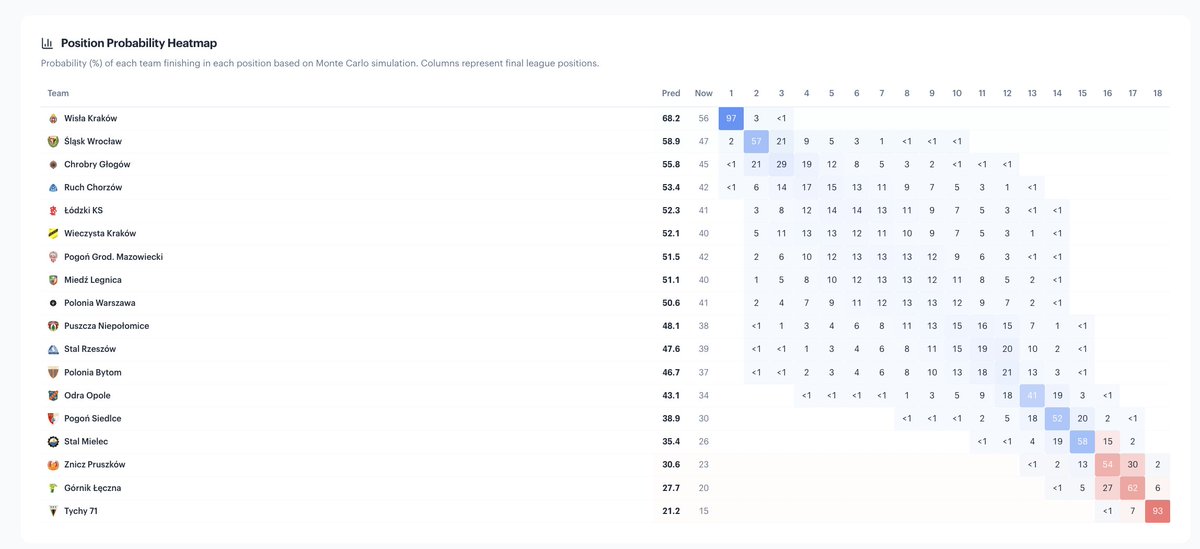Click the Pred column header
Viewport: 1200px width, 549px height.
pos(671,93)
